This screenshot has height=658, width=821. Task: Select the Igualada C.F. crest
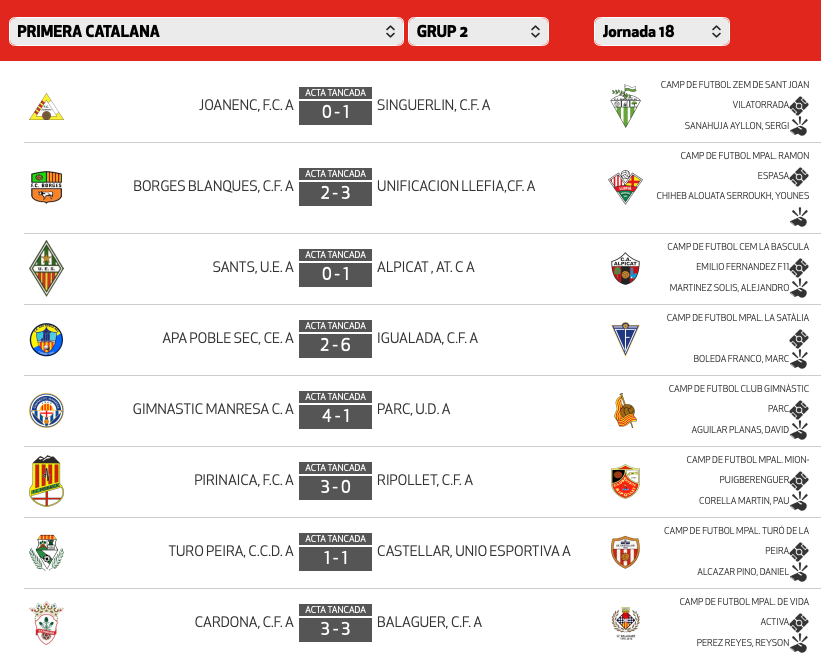pos(625,339)
